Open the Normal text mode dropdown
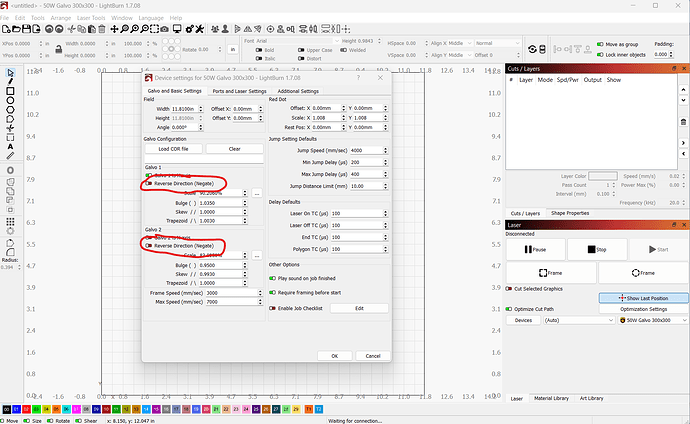The width and height of the screenshot is (690, 424). (x=497, y=43)
